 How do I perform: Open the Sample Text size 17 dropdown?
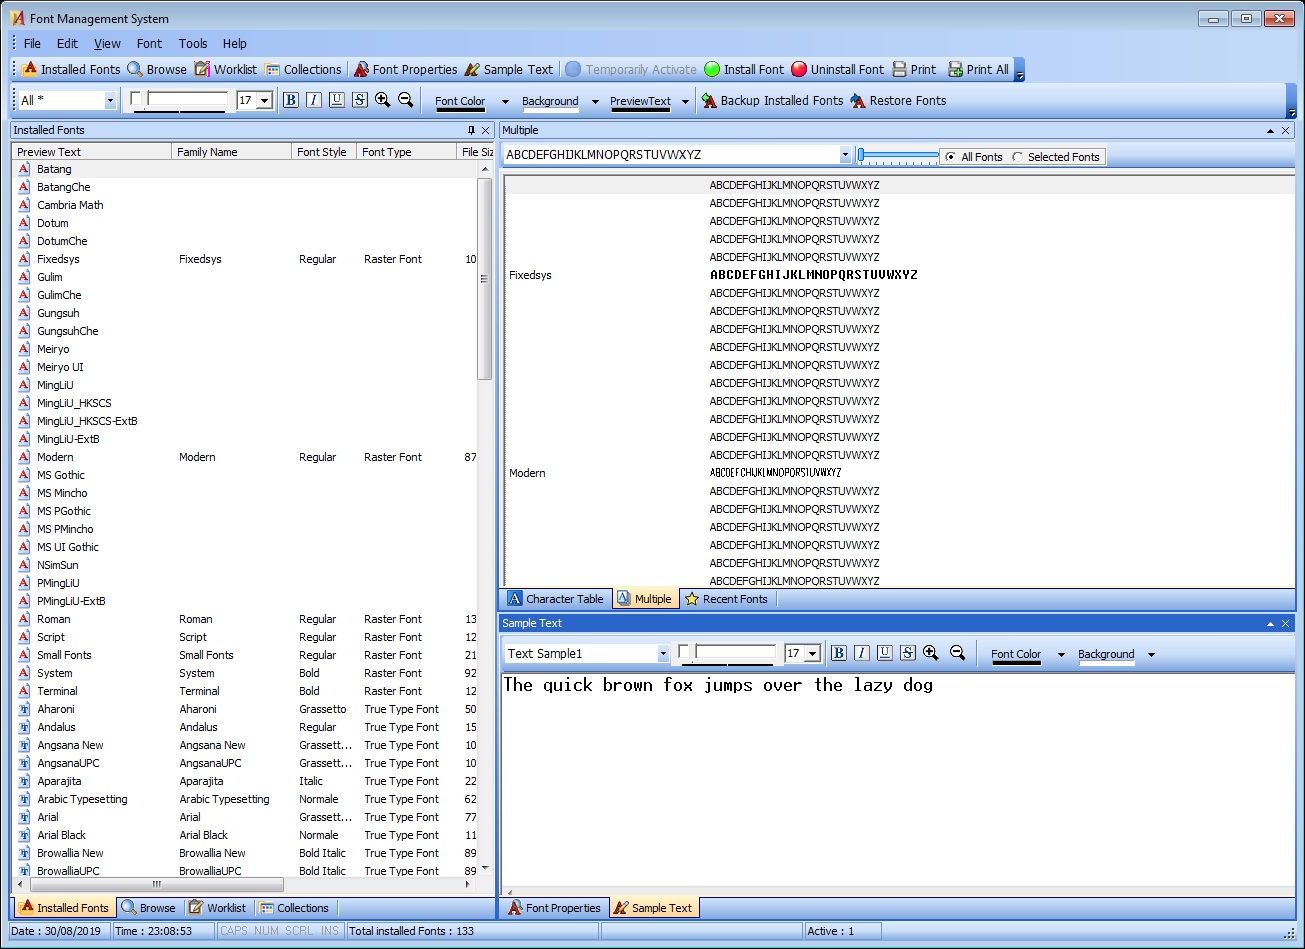813,653
